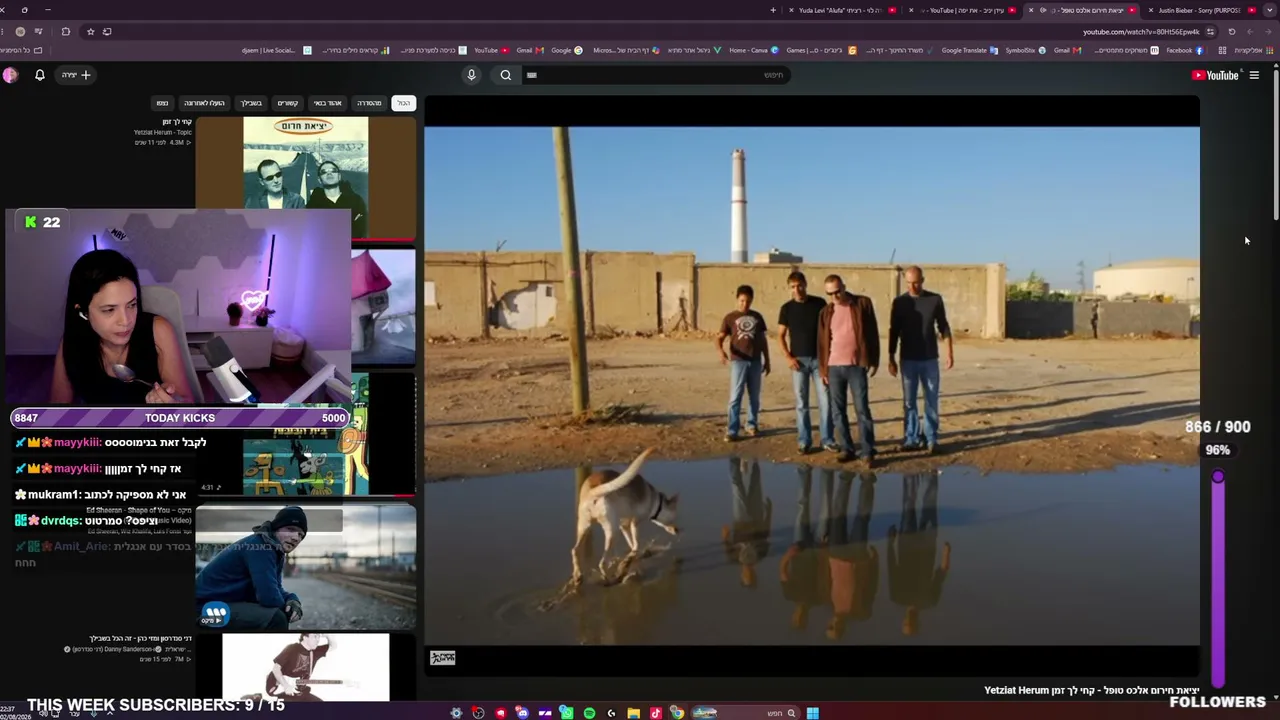Close the Yuda Levi 'Alufa' browser tab

point(791,10)
